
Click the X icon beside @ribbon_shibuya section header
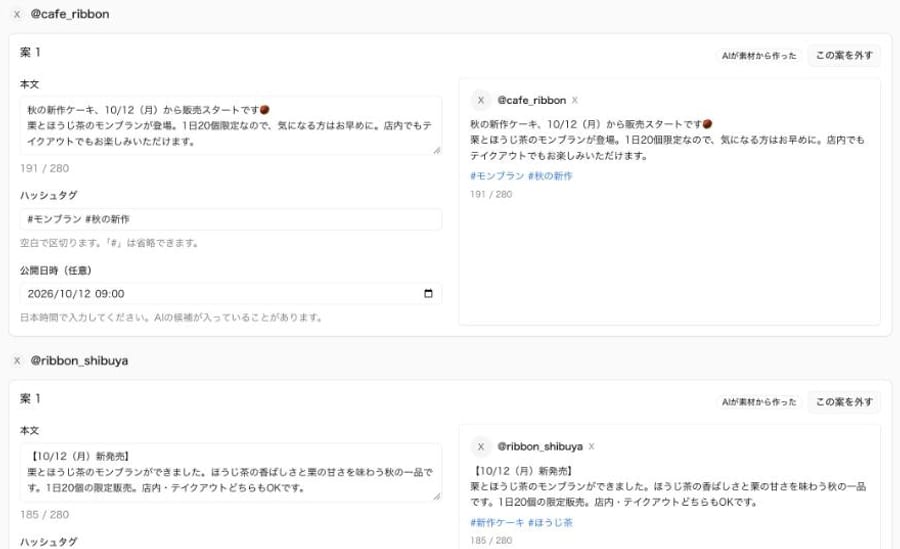click(17, 361)
